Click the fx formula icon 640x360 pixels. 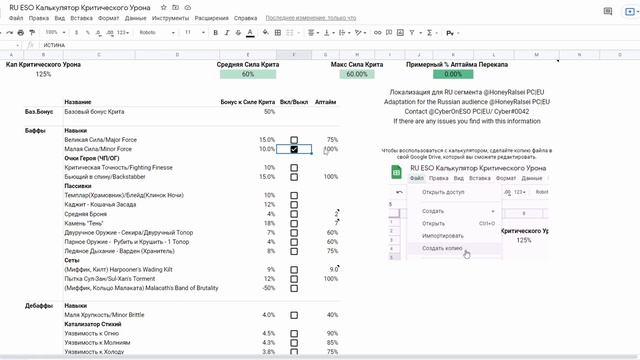point(31,45)
